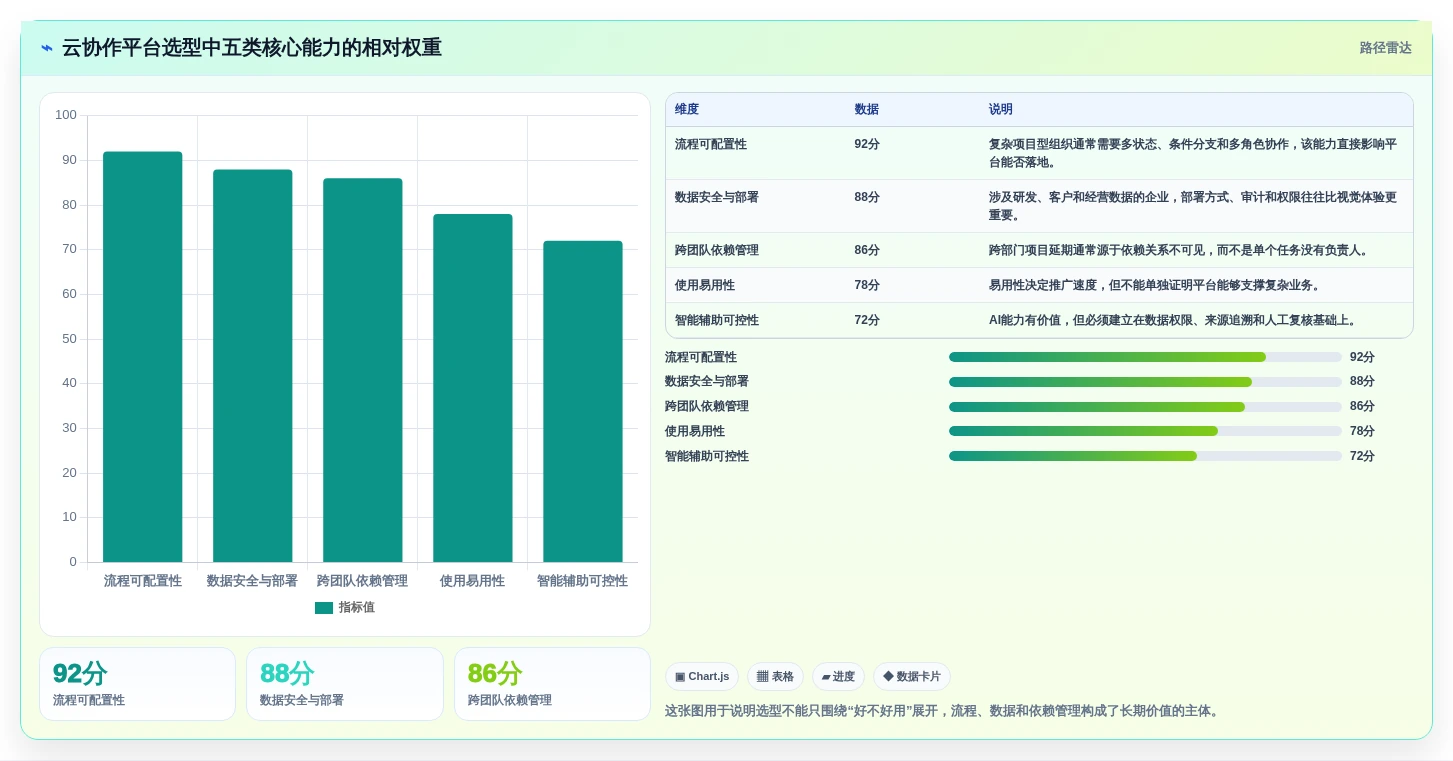The width and height of the screenshot is (1453, 761).
Task: Click the page title 云协作平台选型中五类核心能力的相对权重
Action: tap(252, 48)
